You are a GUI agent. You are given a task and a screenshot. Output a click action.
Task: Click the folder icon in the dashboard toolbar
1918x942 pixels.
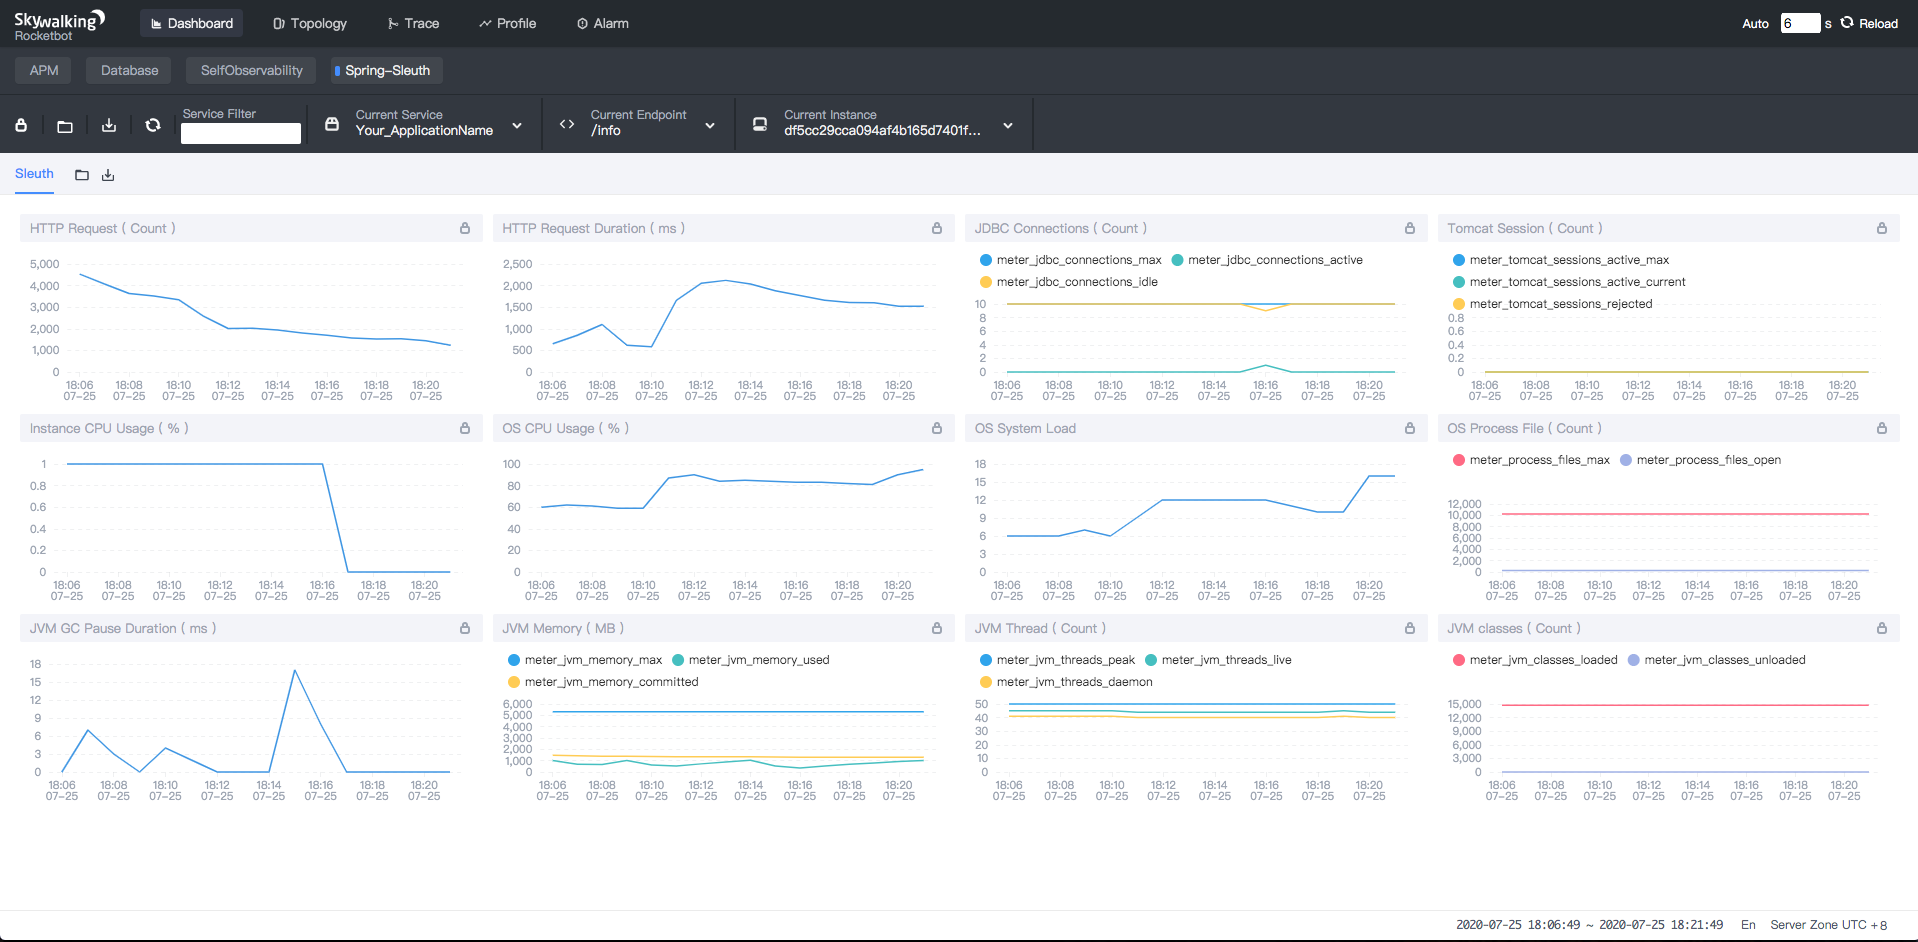coord(65,126)
